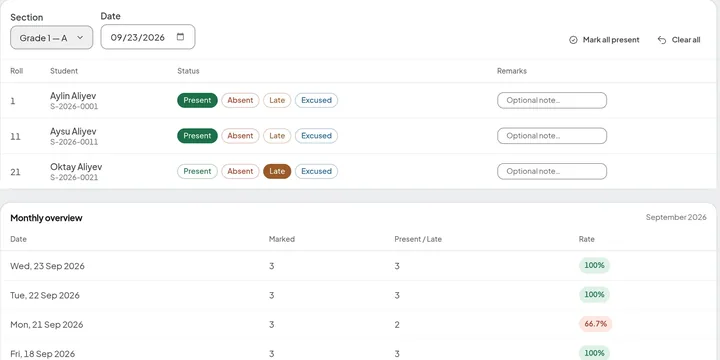Click remarks note field for Oktay Aliyev
The image size is (720, 360).
click(552, 171)
